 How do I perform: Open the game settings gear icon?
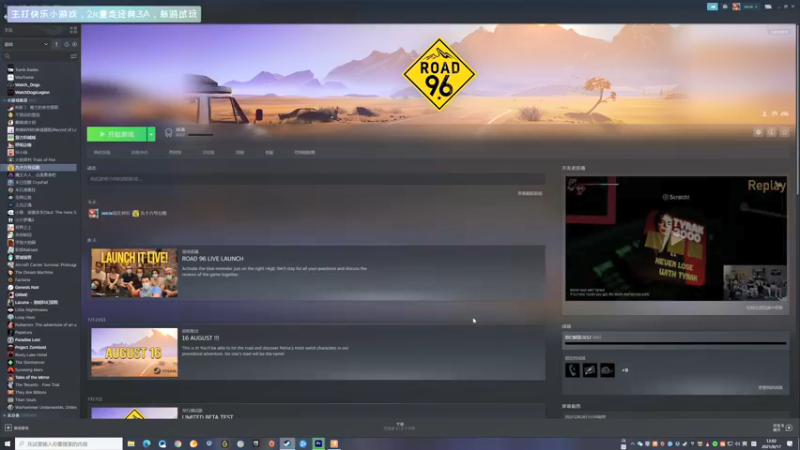[x=759, y=133]
